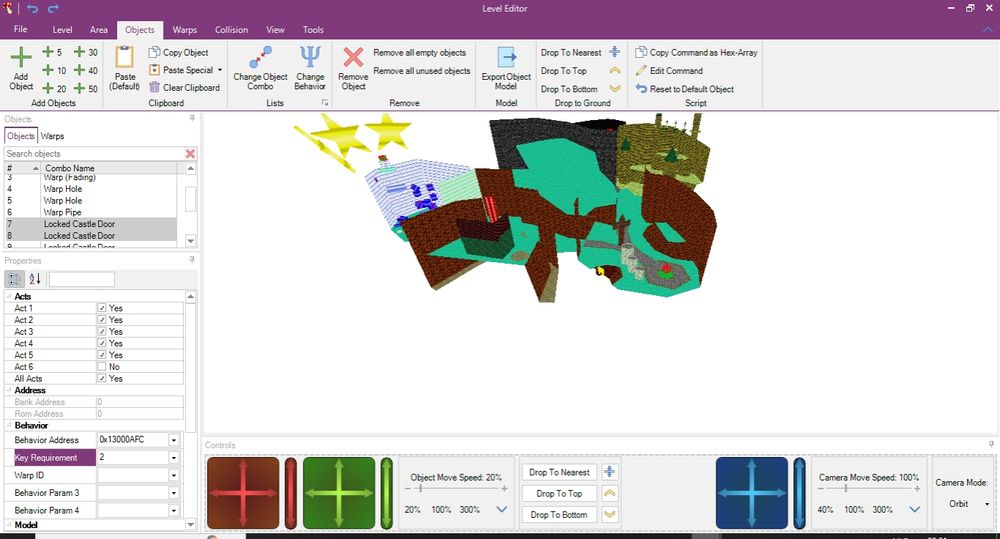Click the green object move pad
Image resolution: width=1000 pixels, height=539 pixels.
pyautogui.click(x=339, y=493)
